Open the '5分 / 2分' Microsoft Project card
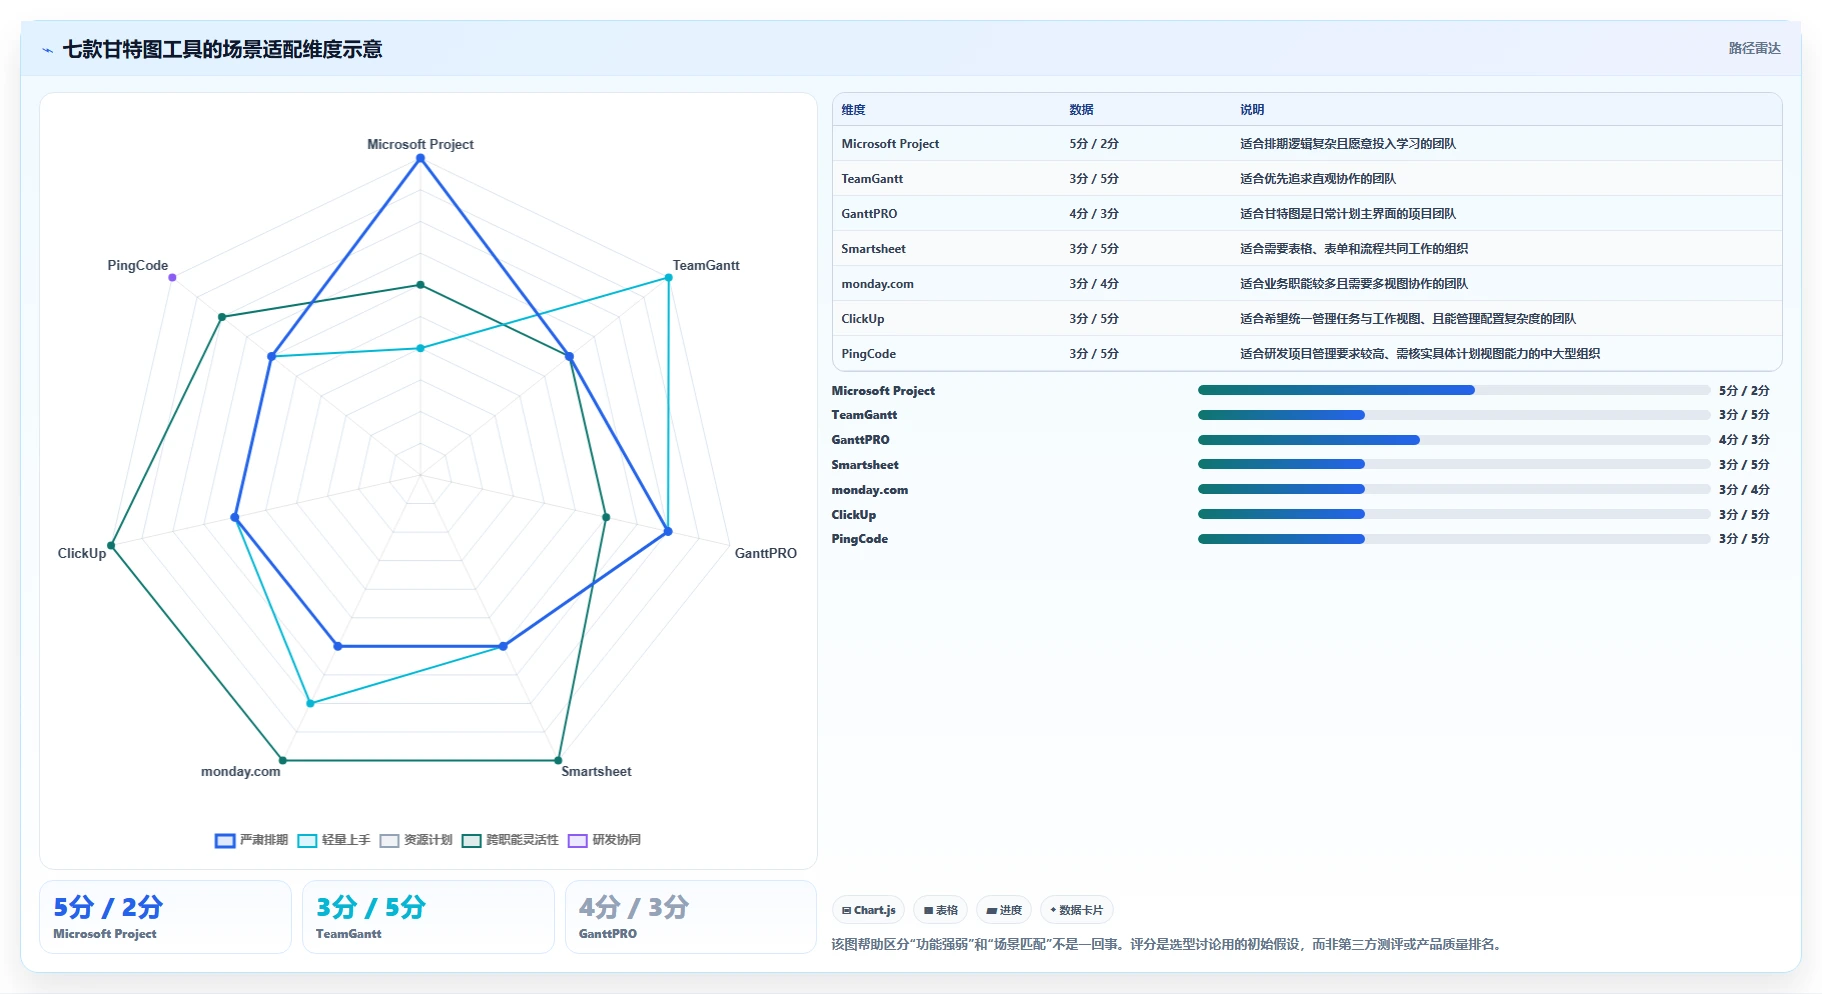Screen dimensions: 1822x994 [165, 917]
